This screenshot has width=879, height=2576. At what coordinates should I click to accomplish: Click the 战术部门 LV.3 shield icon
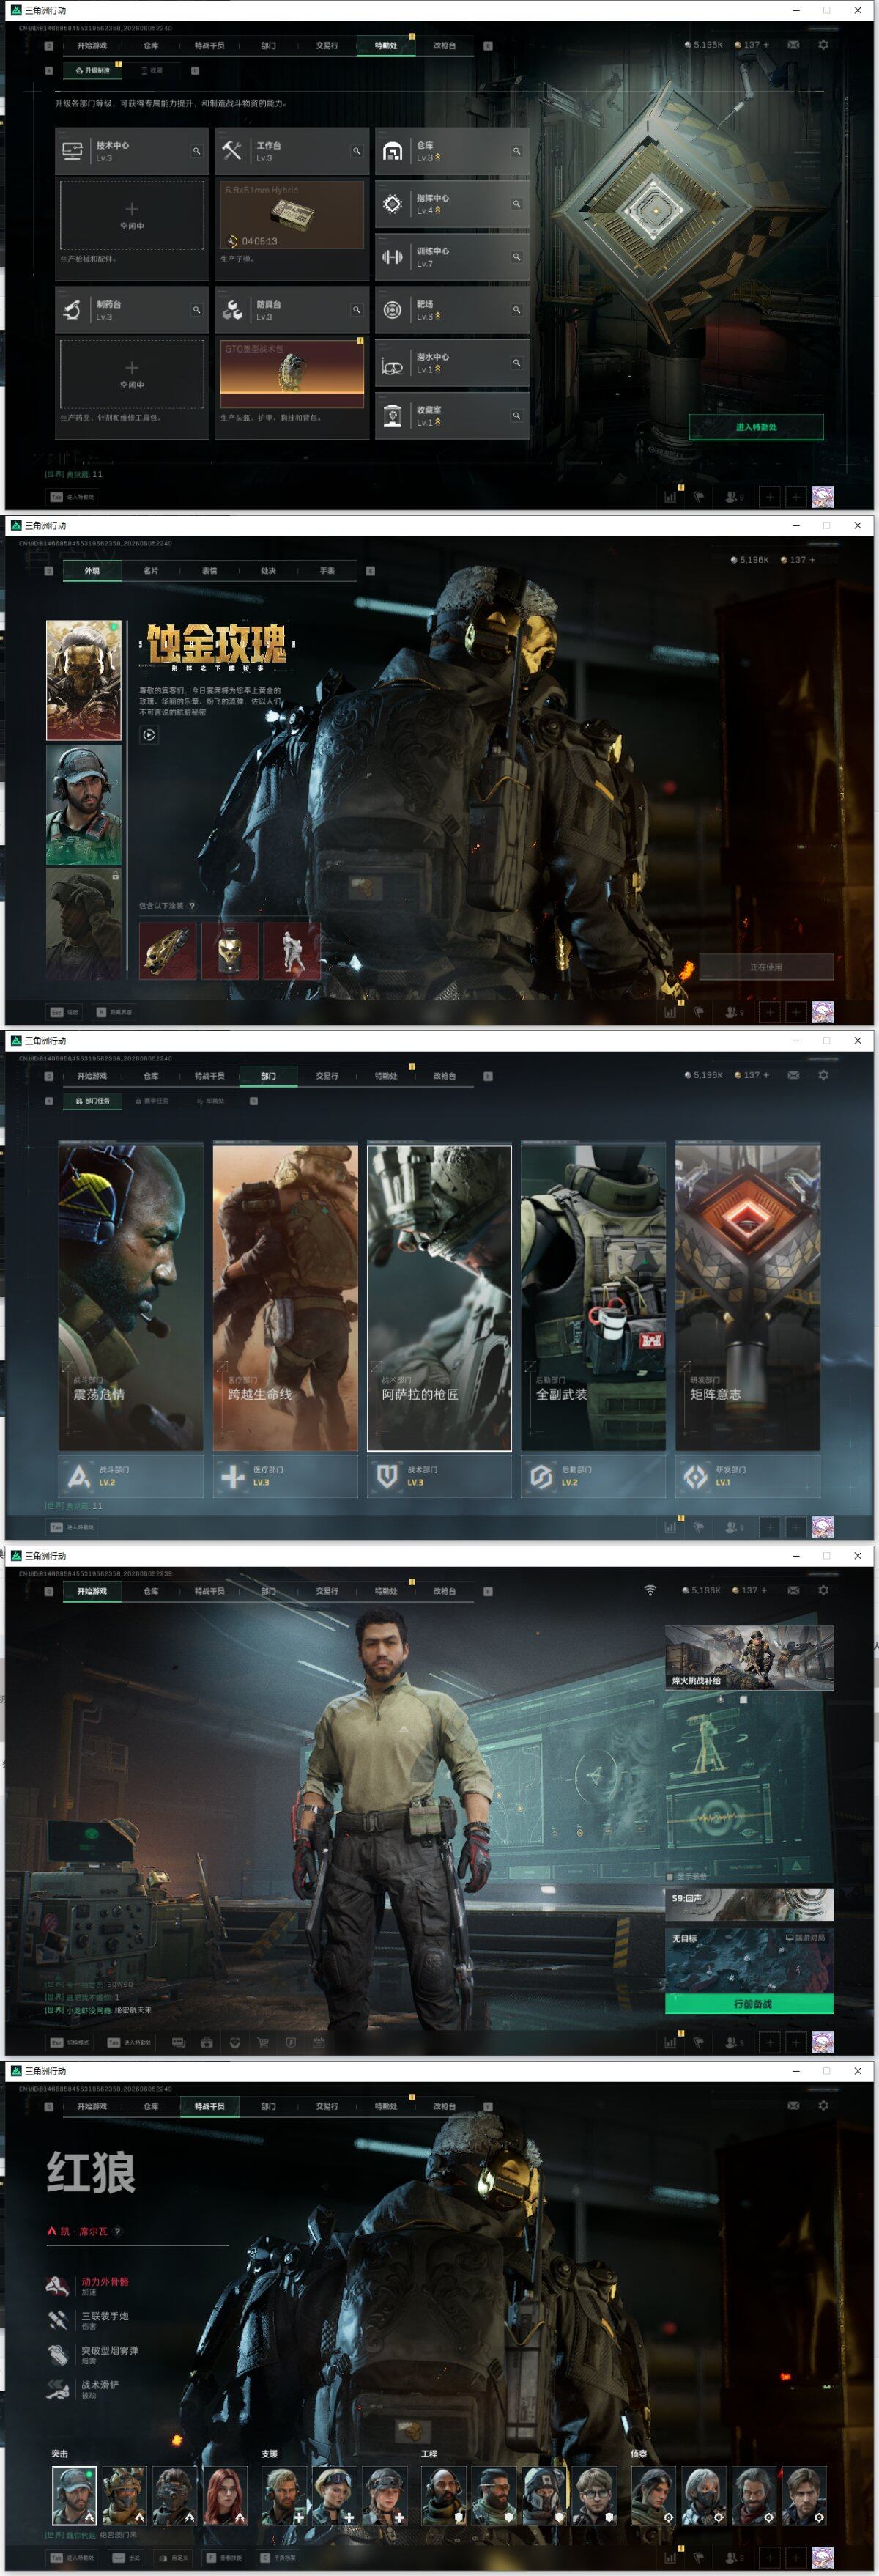coord(387,1476)
